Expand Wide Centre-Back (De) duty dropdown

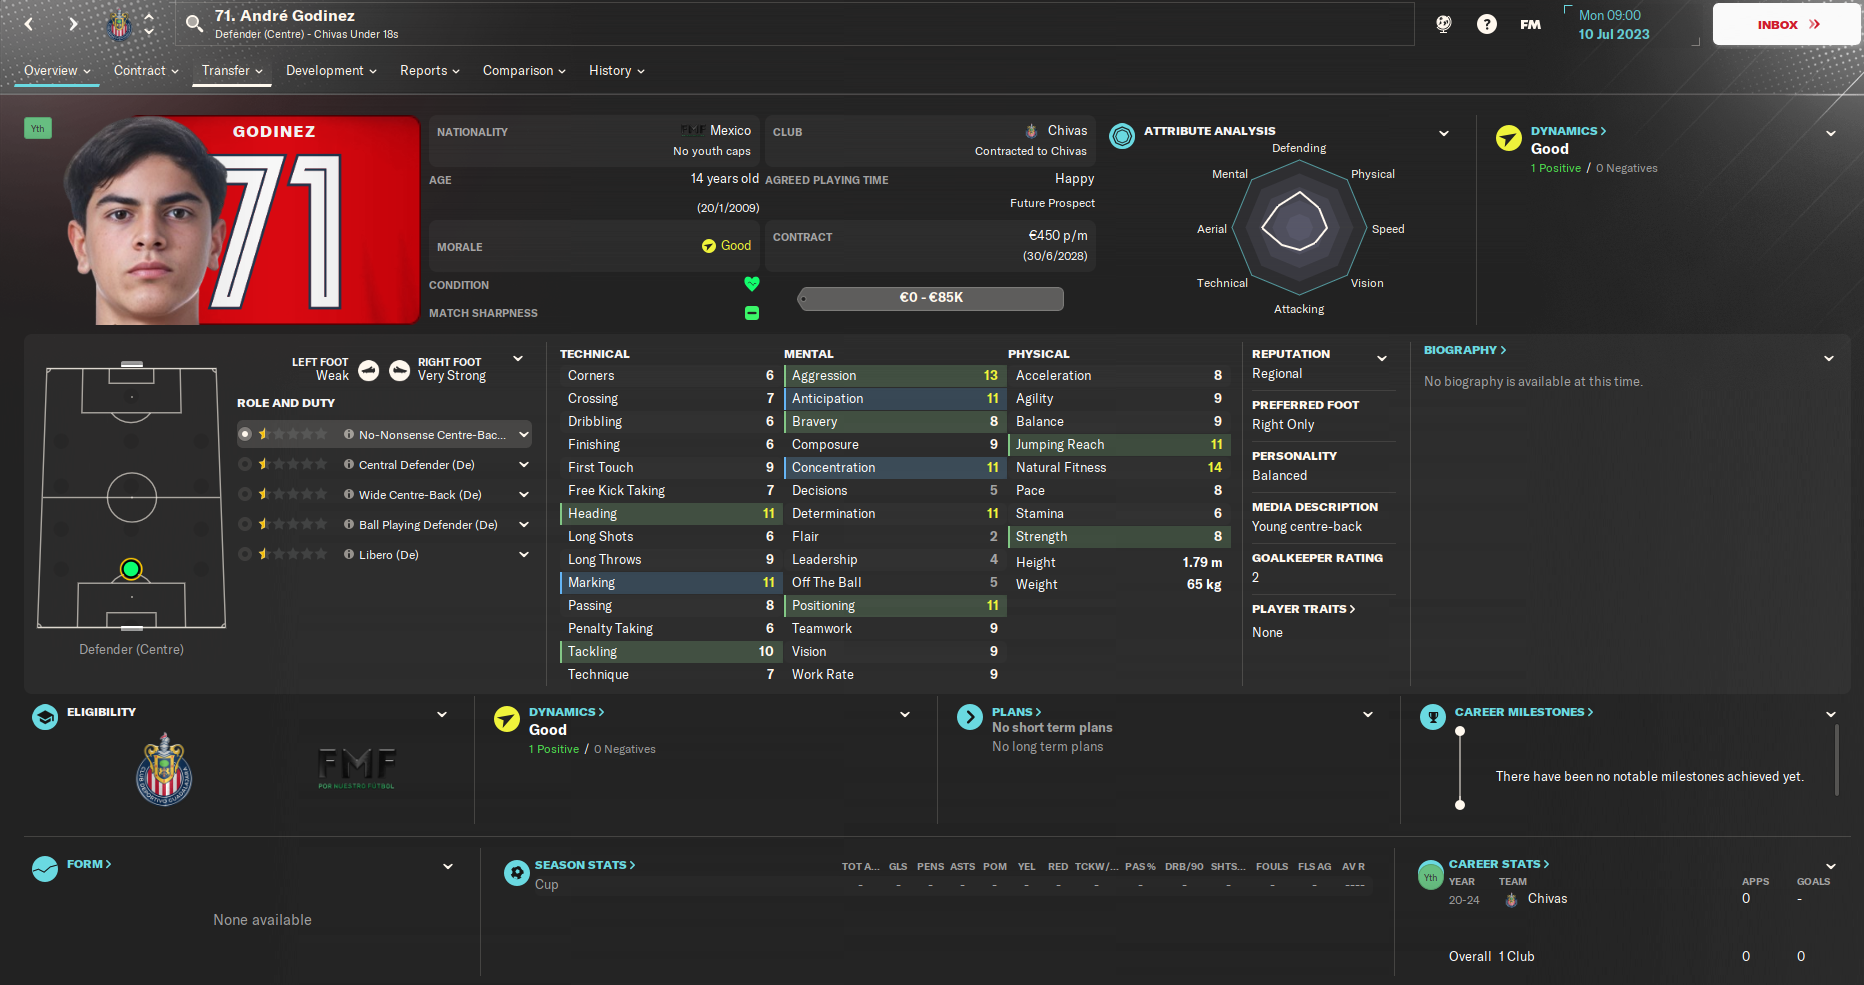pos(524,494)
